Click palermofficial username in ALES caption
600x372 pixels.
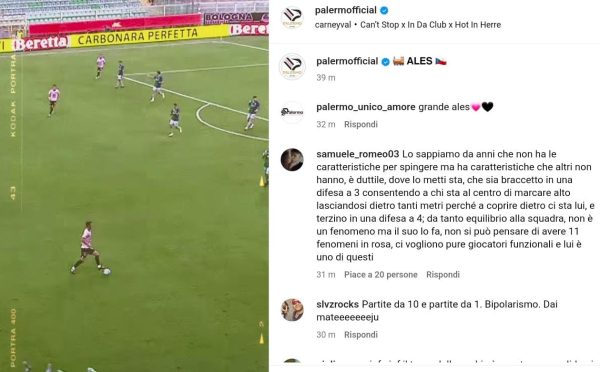(347, 61)
